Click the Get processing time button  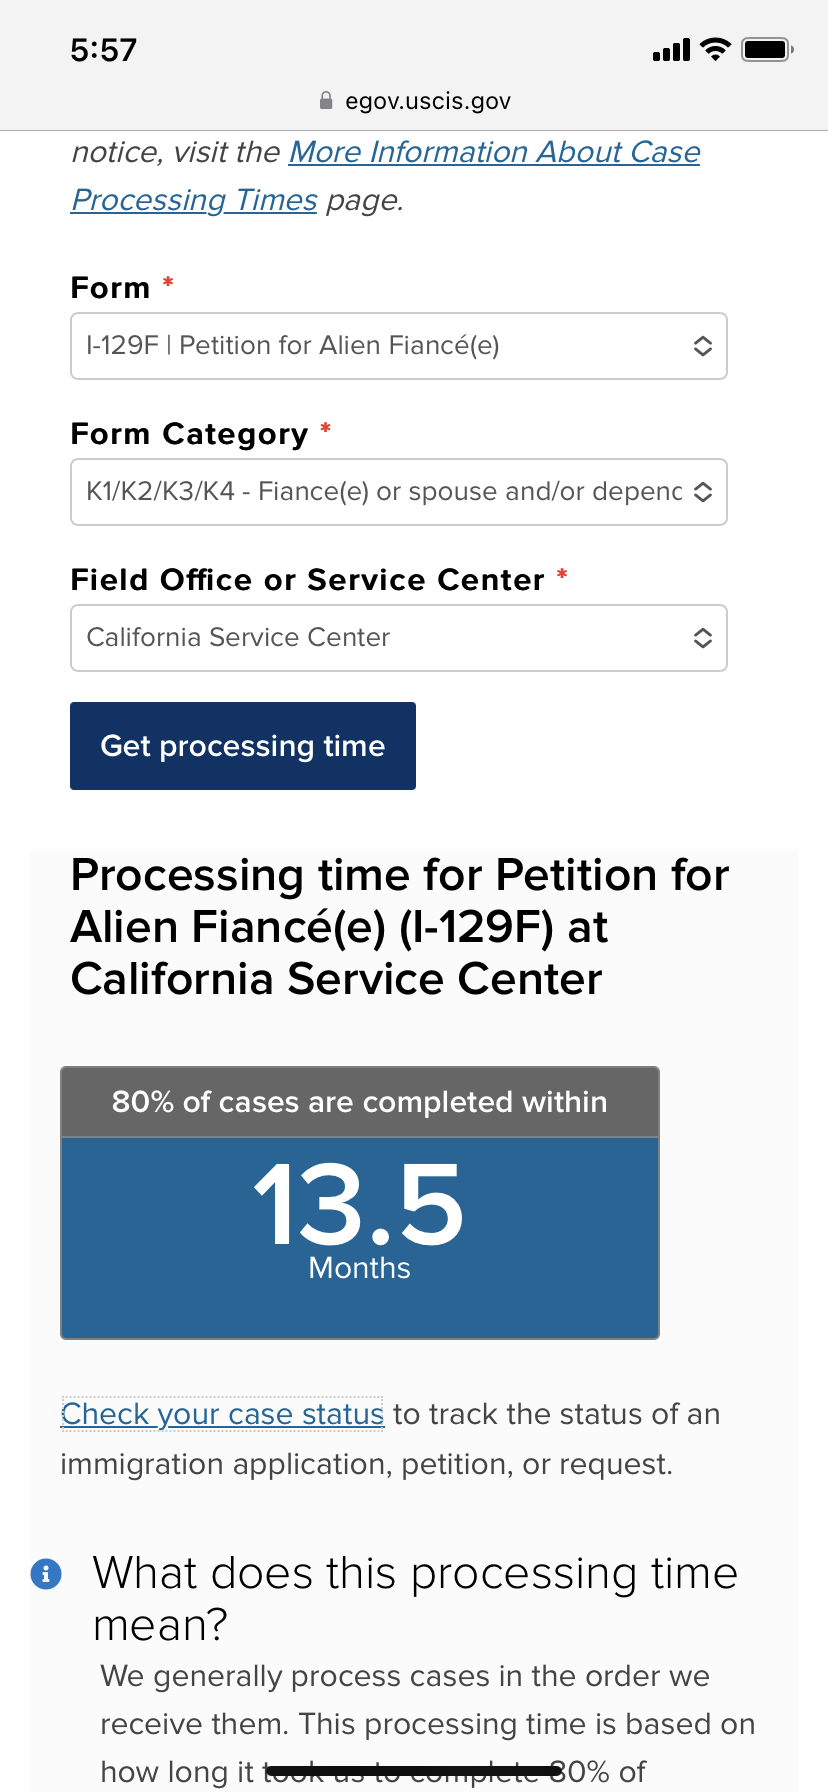(243, 746)
